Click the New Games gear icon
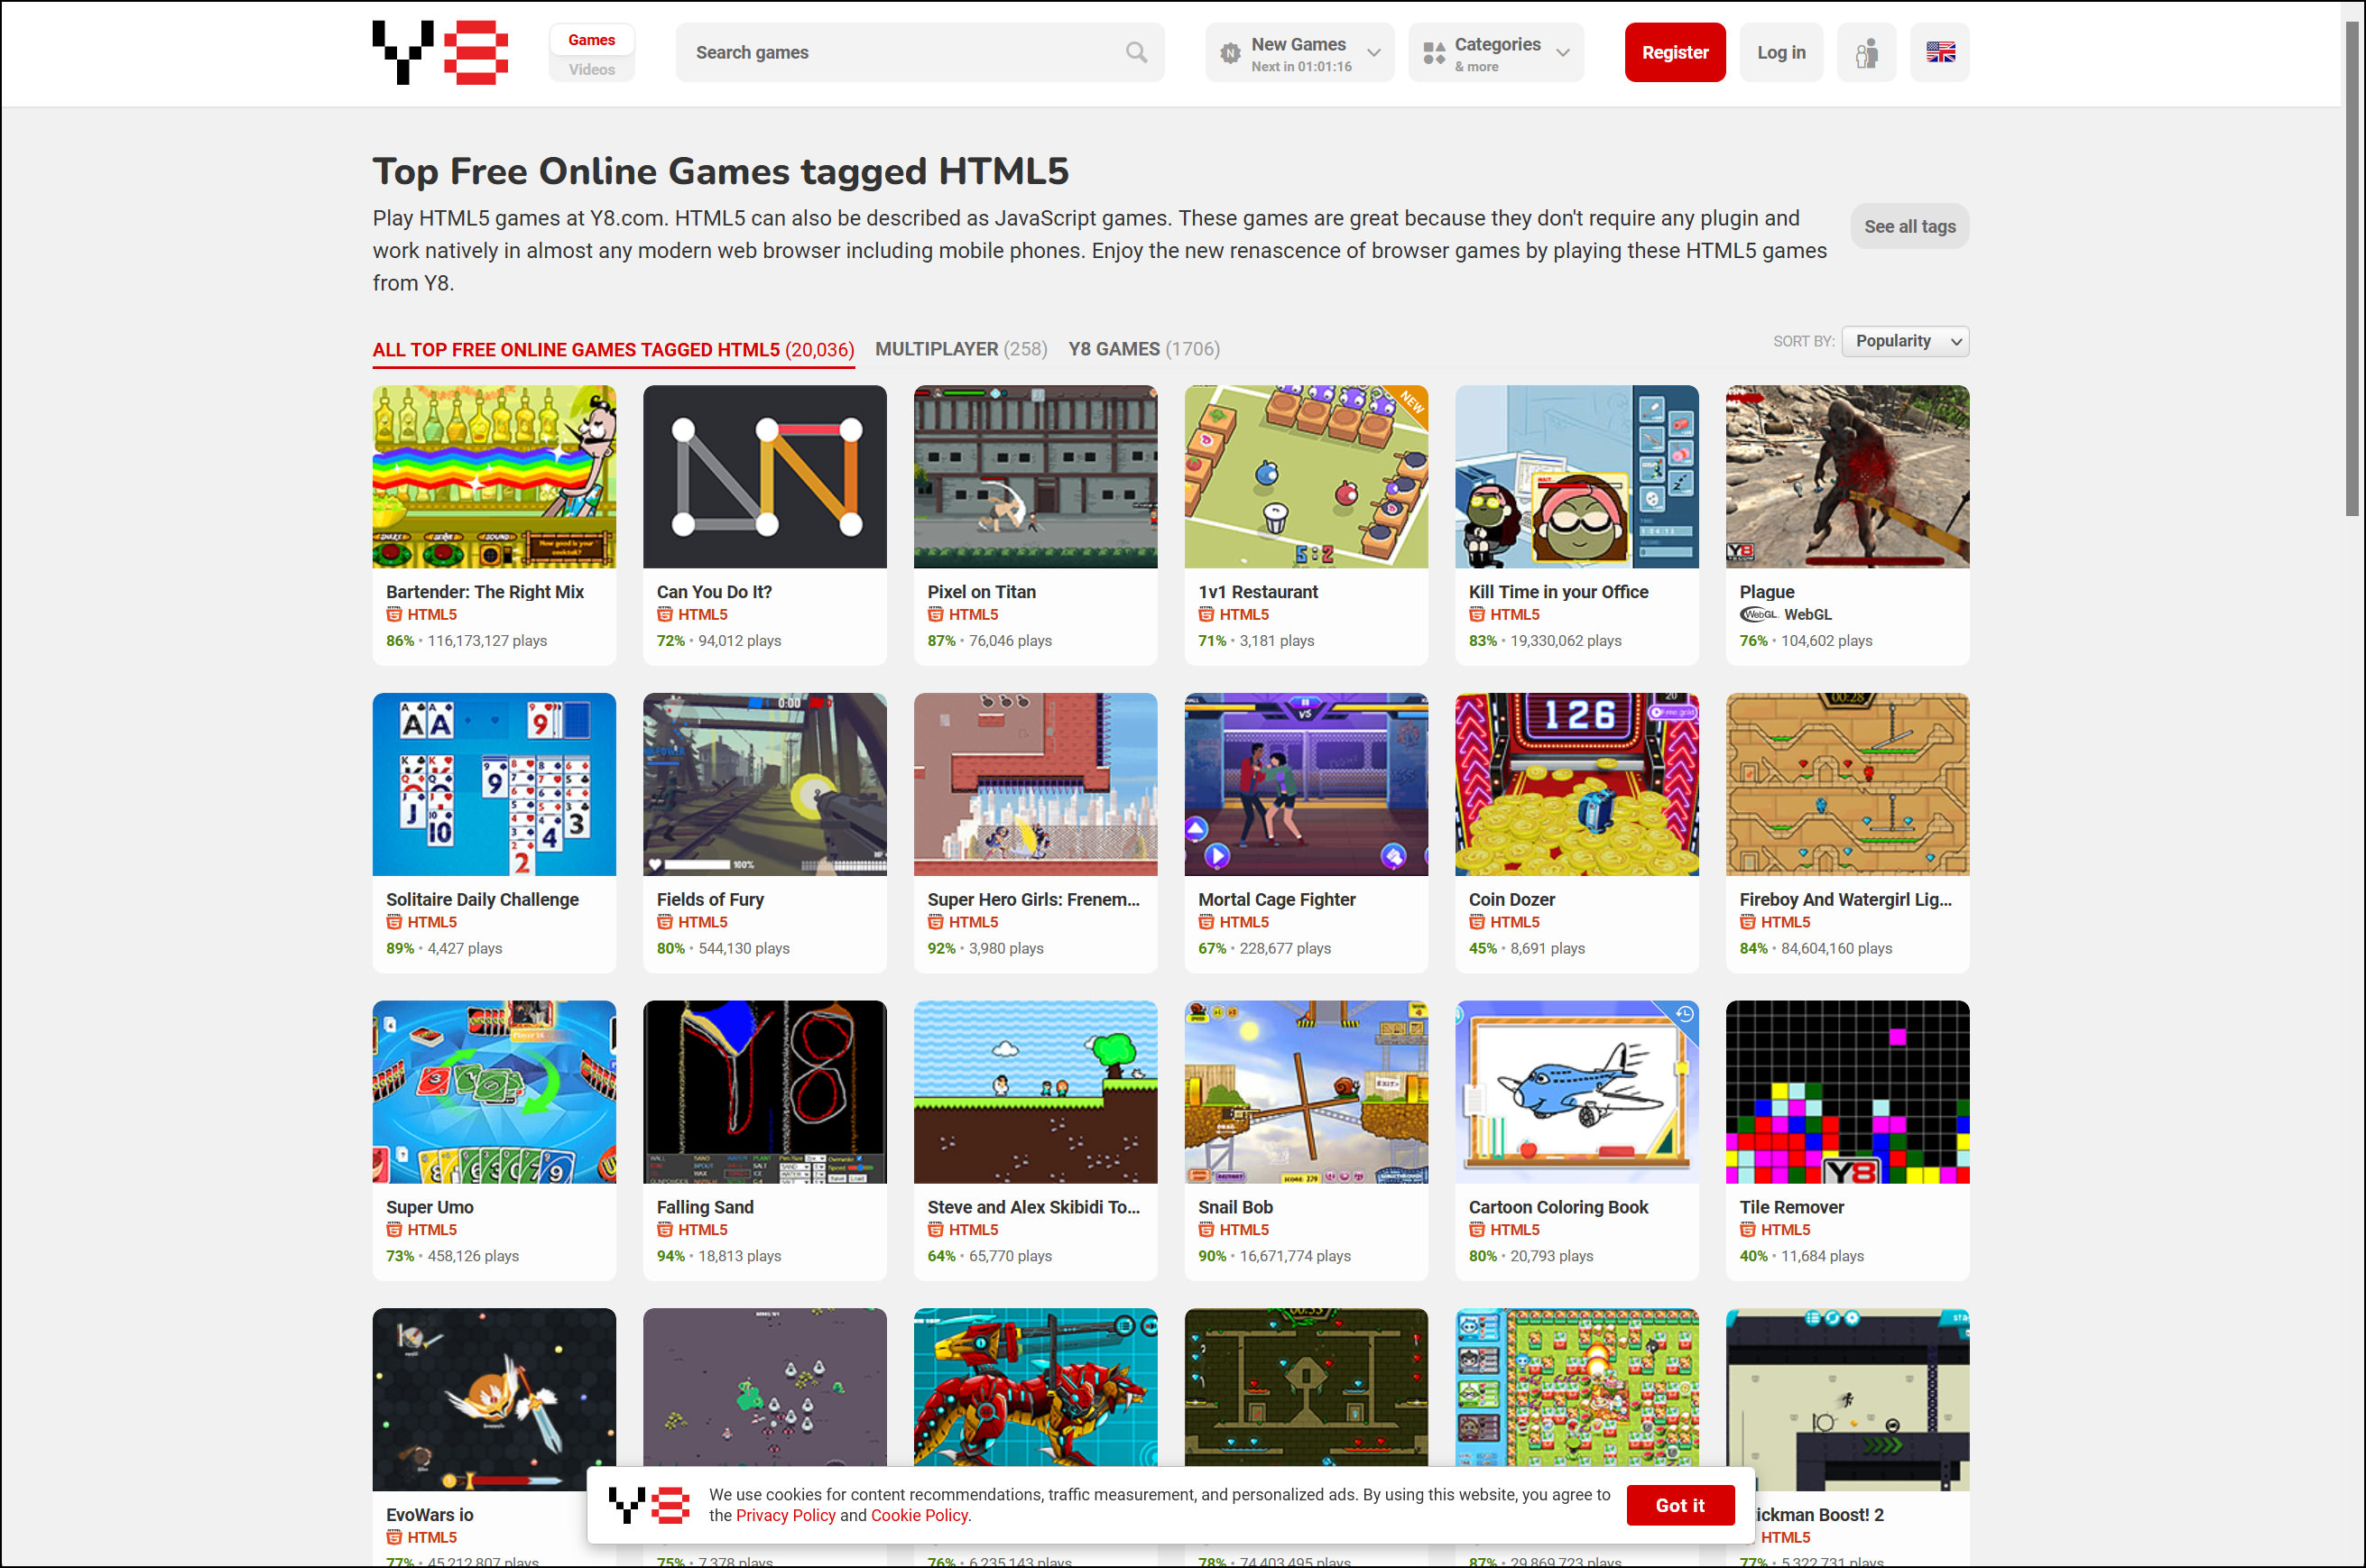The width and height of the screenshot is (2366, 1568). tap(1230, 52)
